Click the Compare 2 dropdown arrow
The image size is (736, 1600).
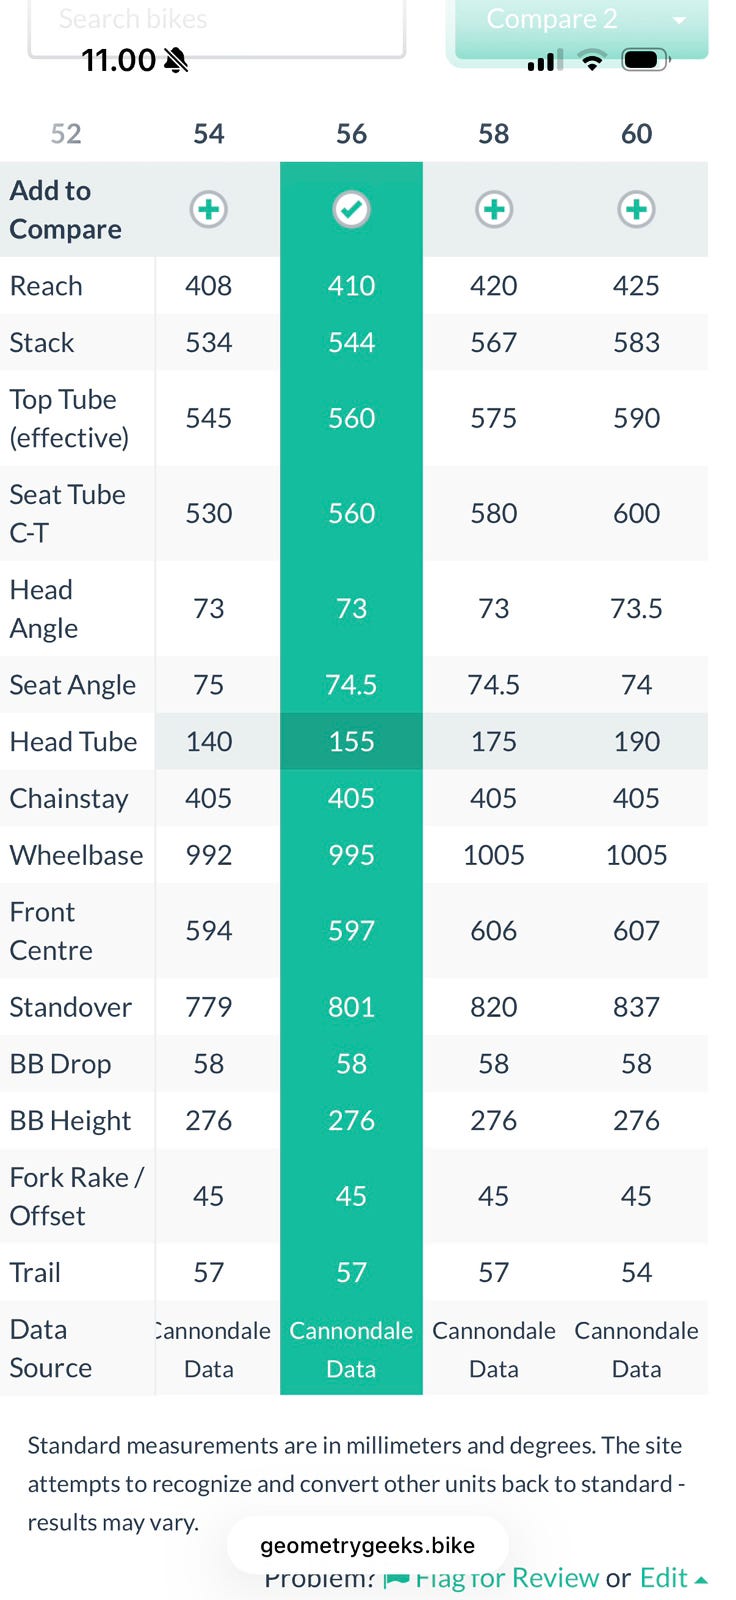pyautogui.click(x=680, y=21)
